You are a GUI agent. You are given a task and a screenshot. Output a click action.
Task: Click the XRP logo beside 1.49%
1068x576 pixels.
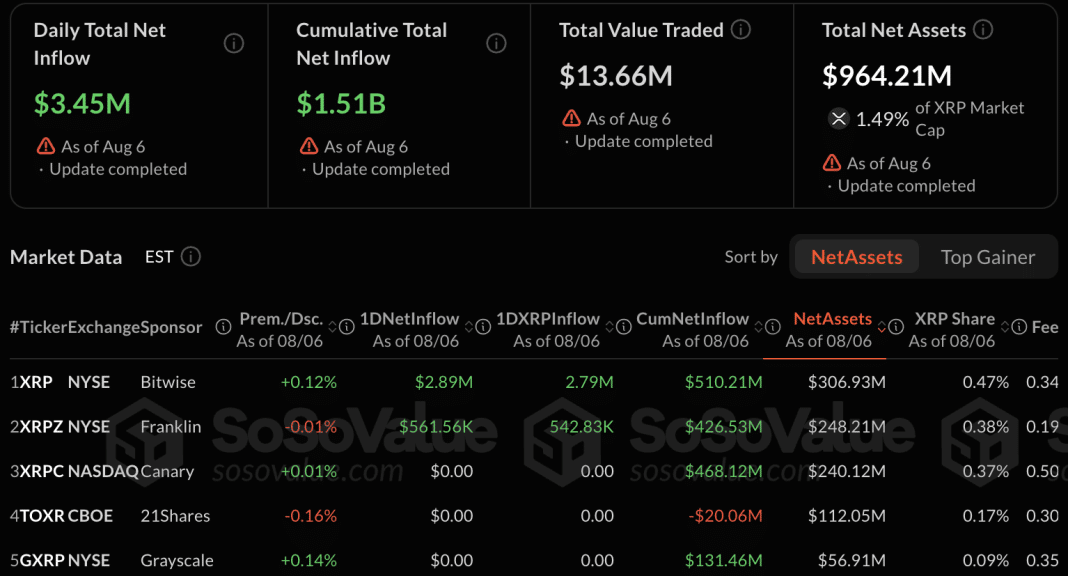click(838, 119)
